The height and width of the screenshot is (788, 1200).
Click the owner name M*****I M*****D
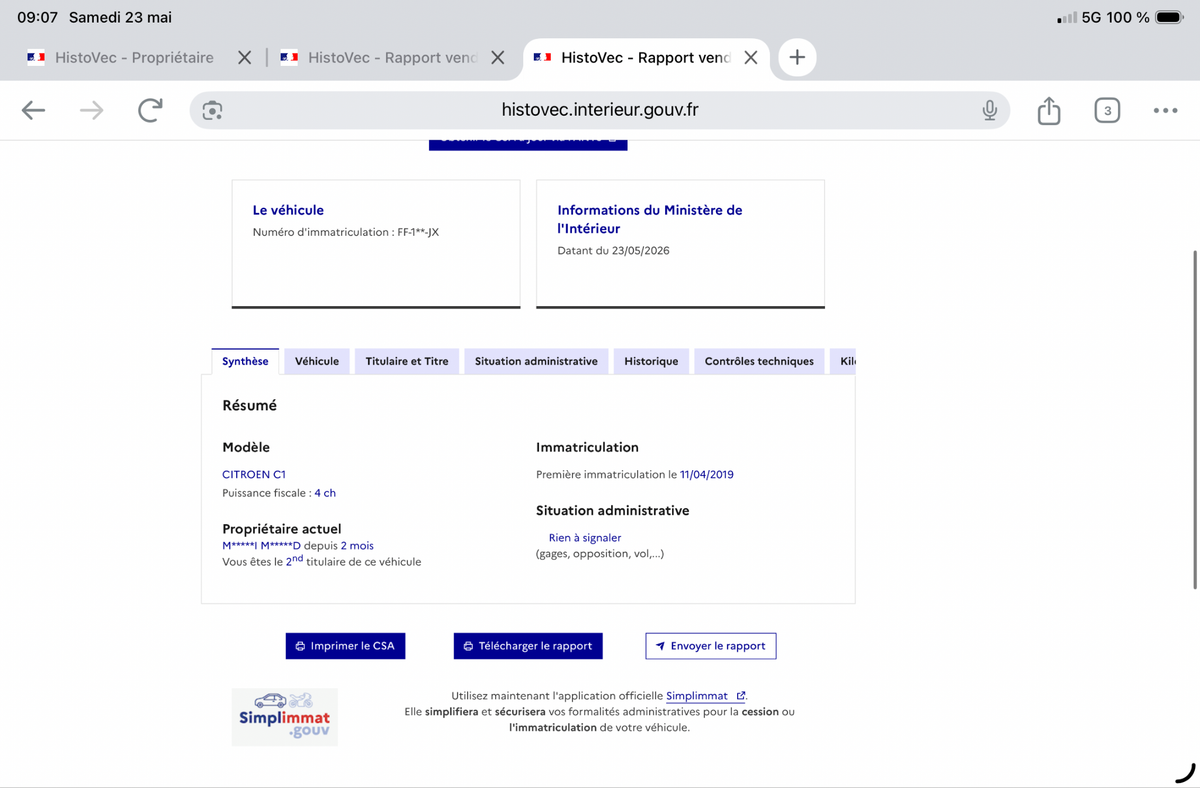coord(261,546)
